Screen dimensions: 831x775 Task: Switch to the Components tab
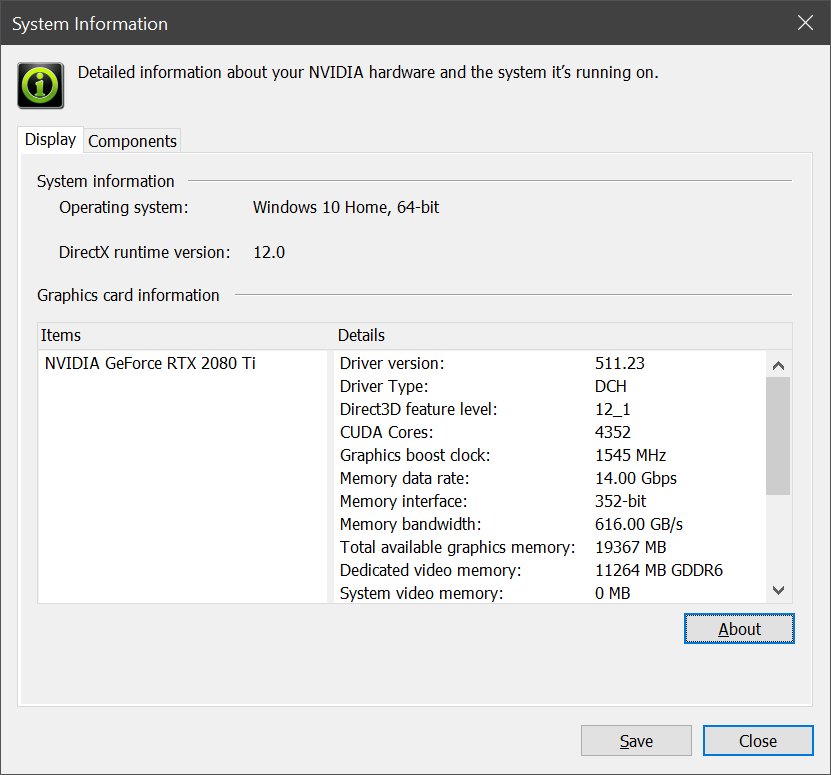132,140
